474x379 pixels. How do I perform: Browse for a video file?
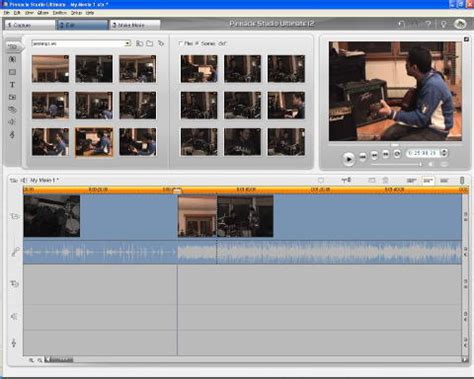[x=140, y=43]
